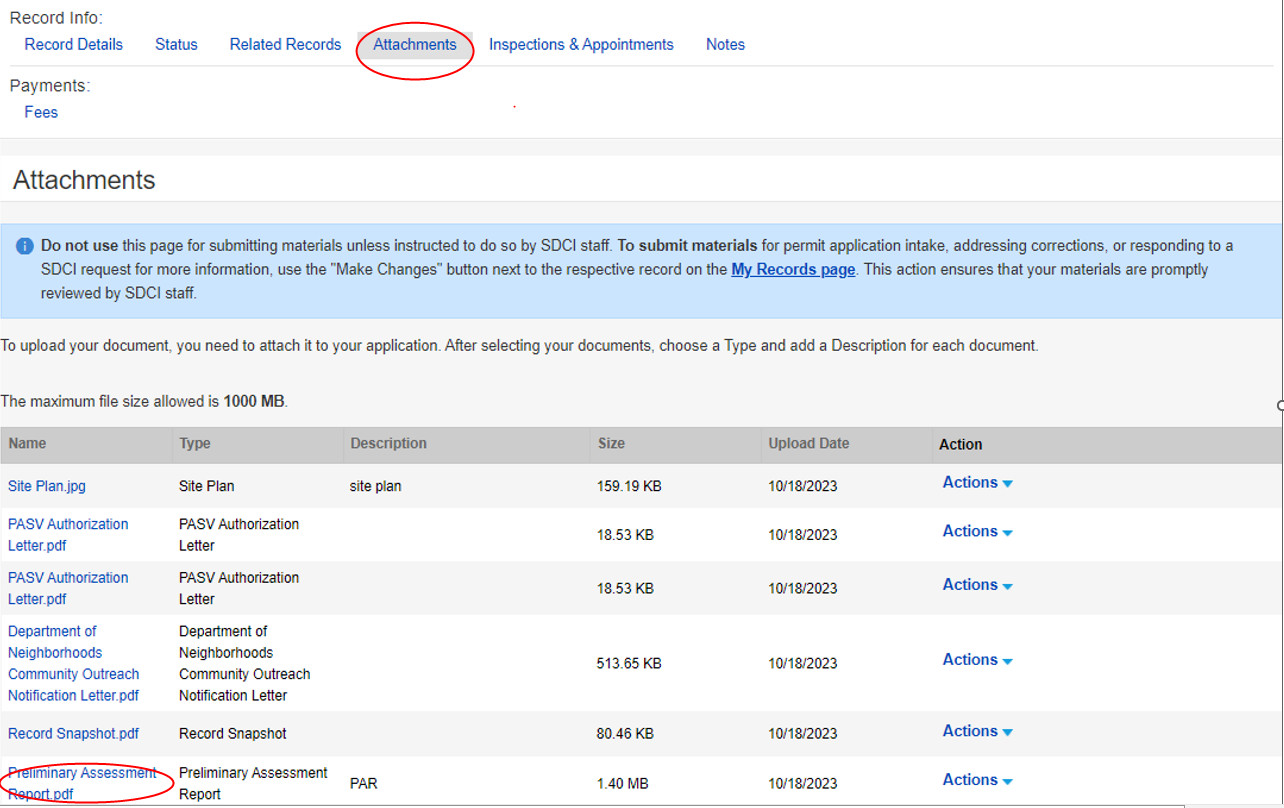Click the Upload Date column header
Viewport: 1284px width, 808px height.
[805, 443]
